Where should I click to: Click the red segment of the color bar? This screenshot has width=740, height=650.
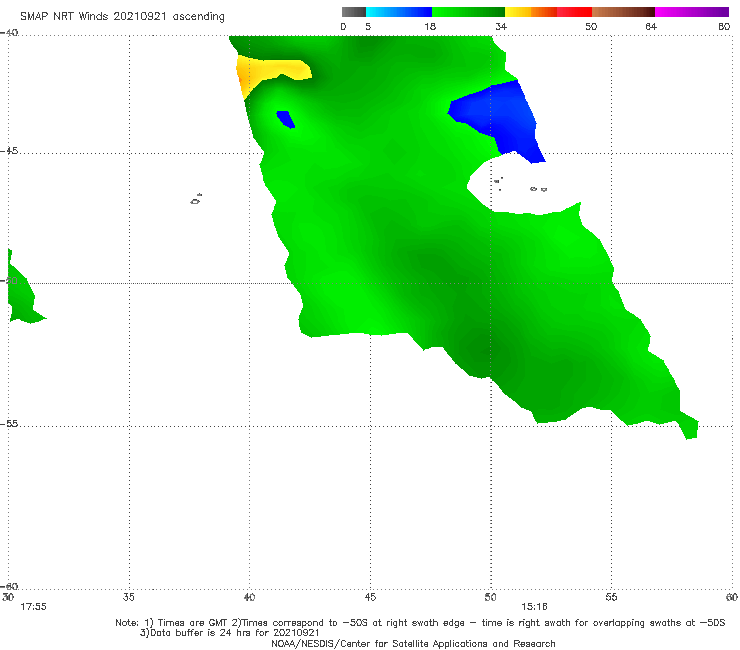(574, 12)
